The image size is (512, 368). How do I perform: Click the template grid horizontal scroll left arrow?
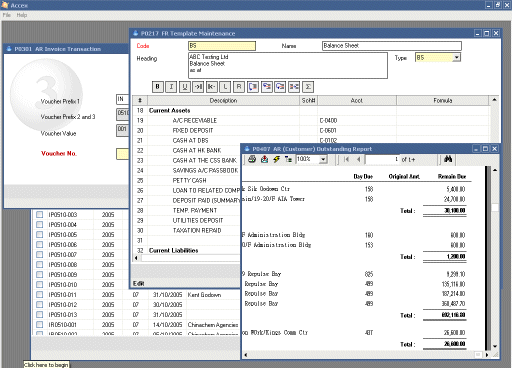tap(136, 258)
